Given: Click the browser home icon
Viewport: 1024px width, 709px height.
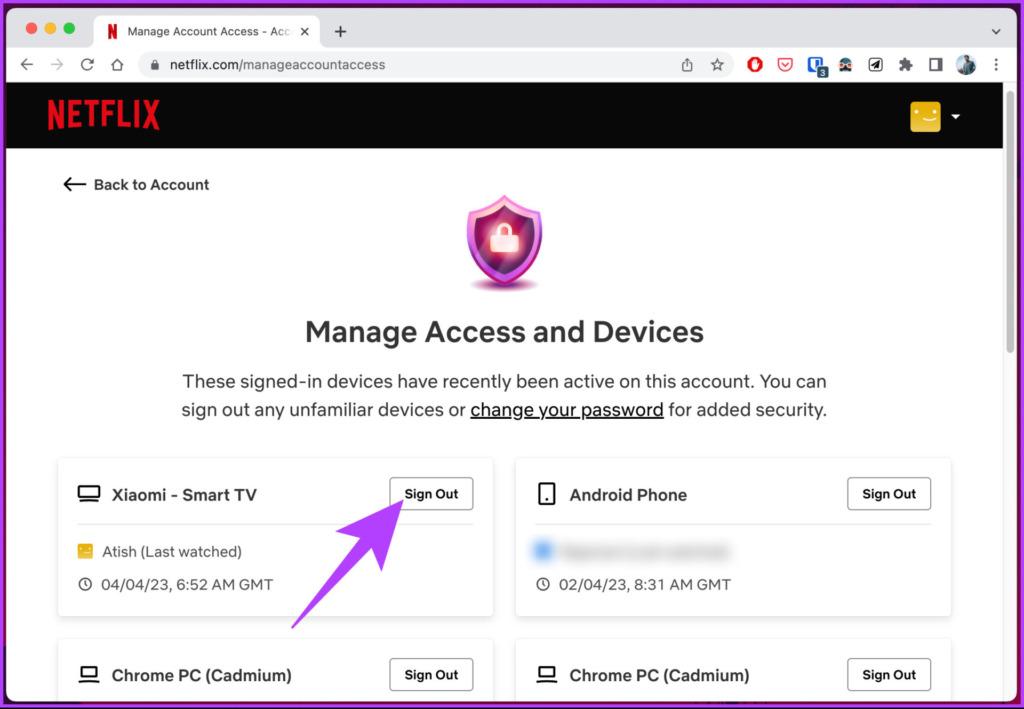Looking at the screenshot, I should pyautogui.click(x=117, y=65).
